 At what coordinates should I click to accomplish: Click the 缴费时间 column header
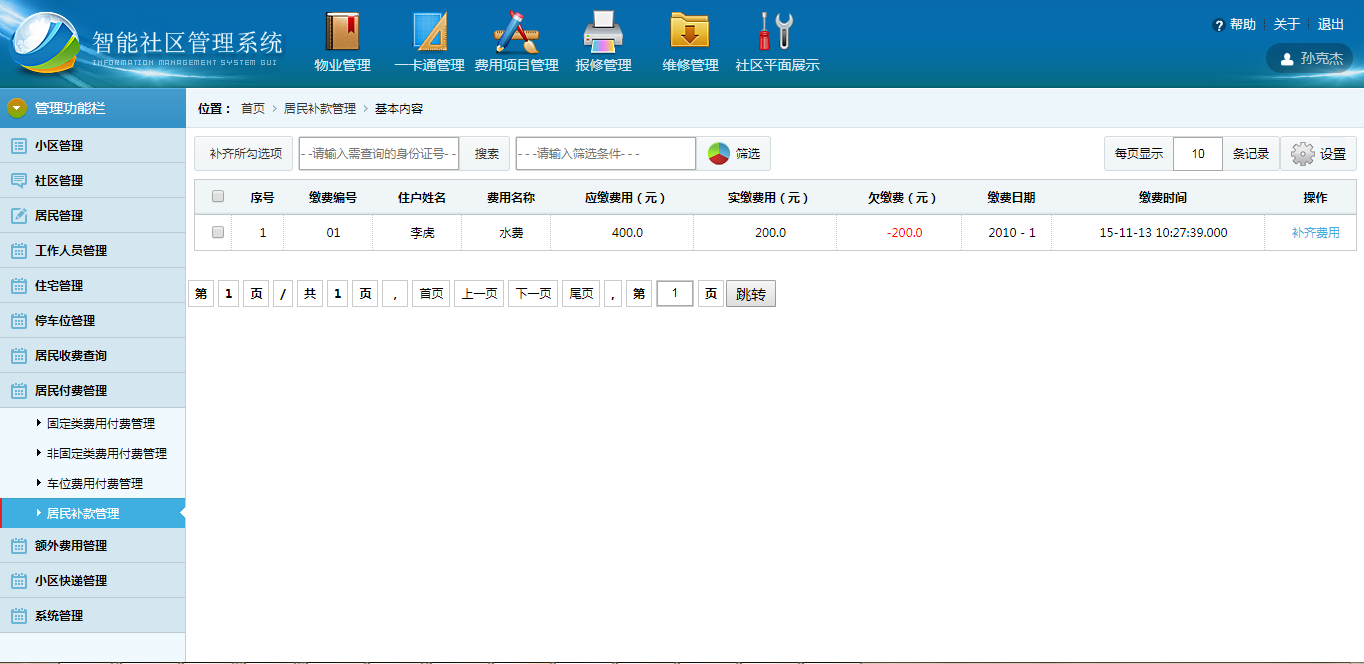(1163, 198)
